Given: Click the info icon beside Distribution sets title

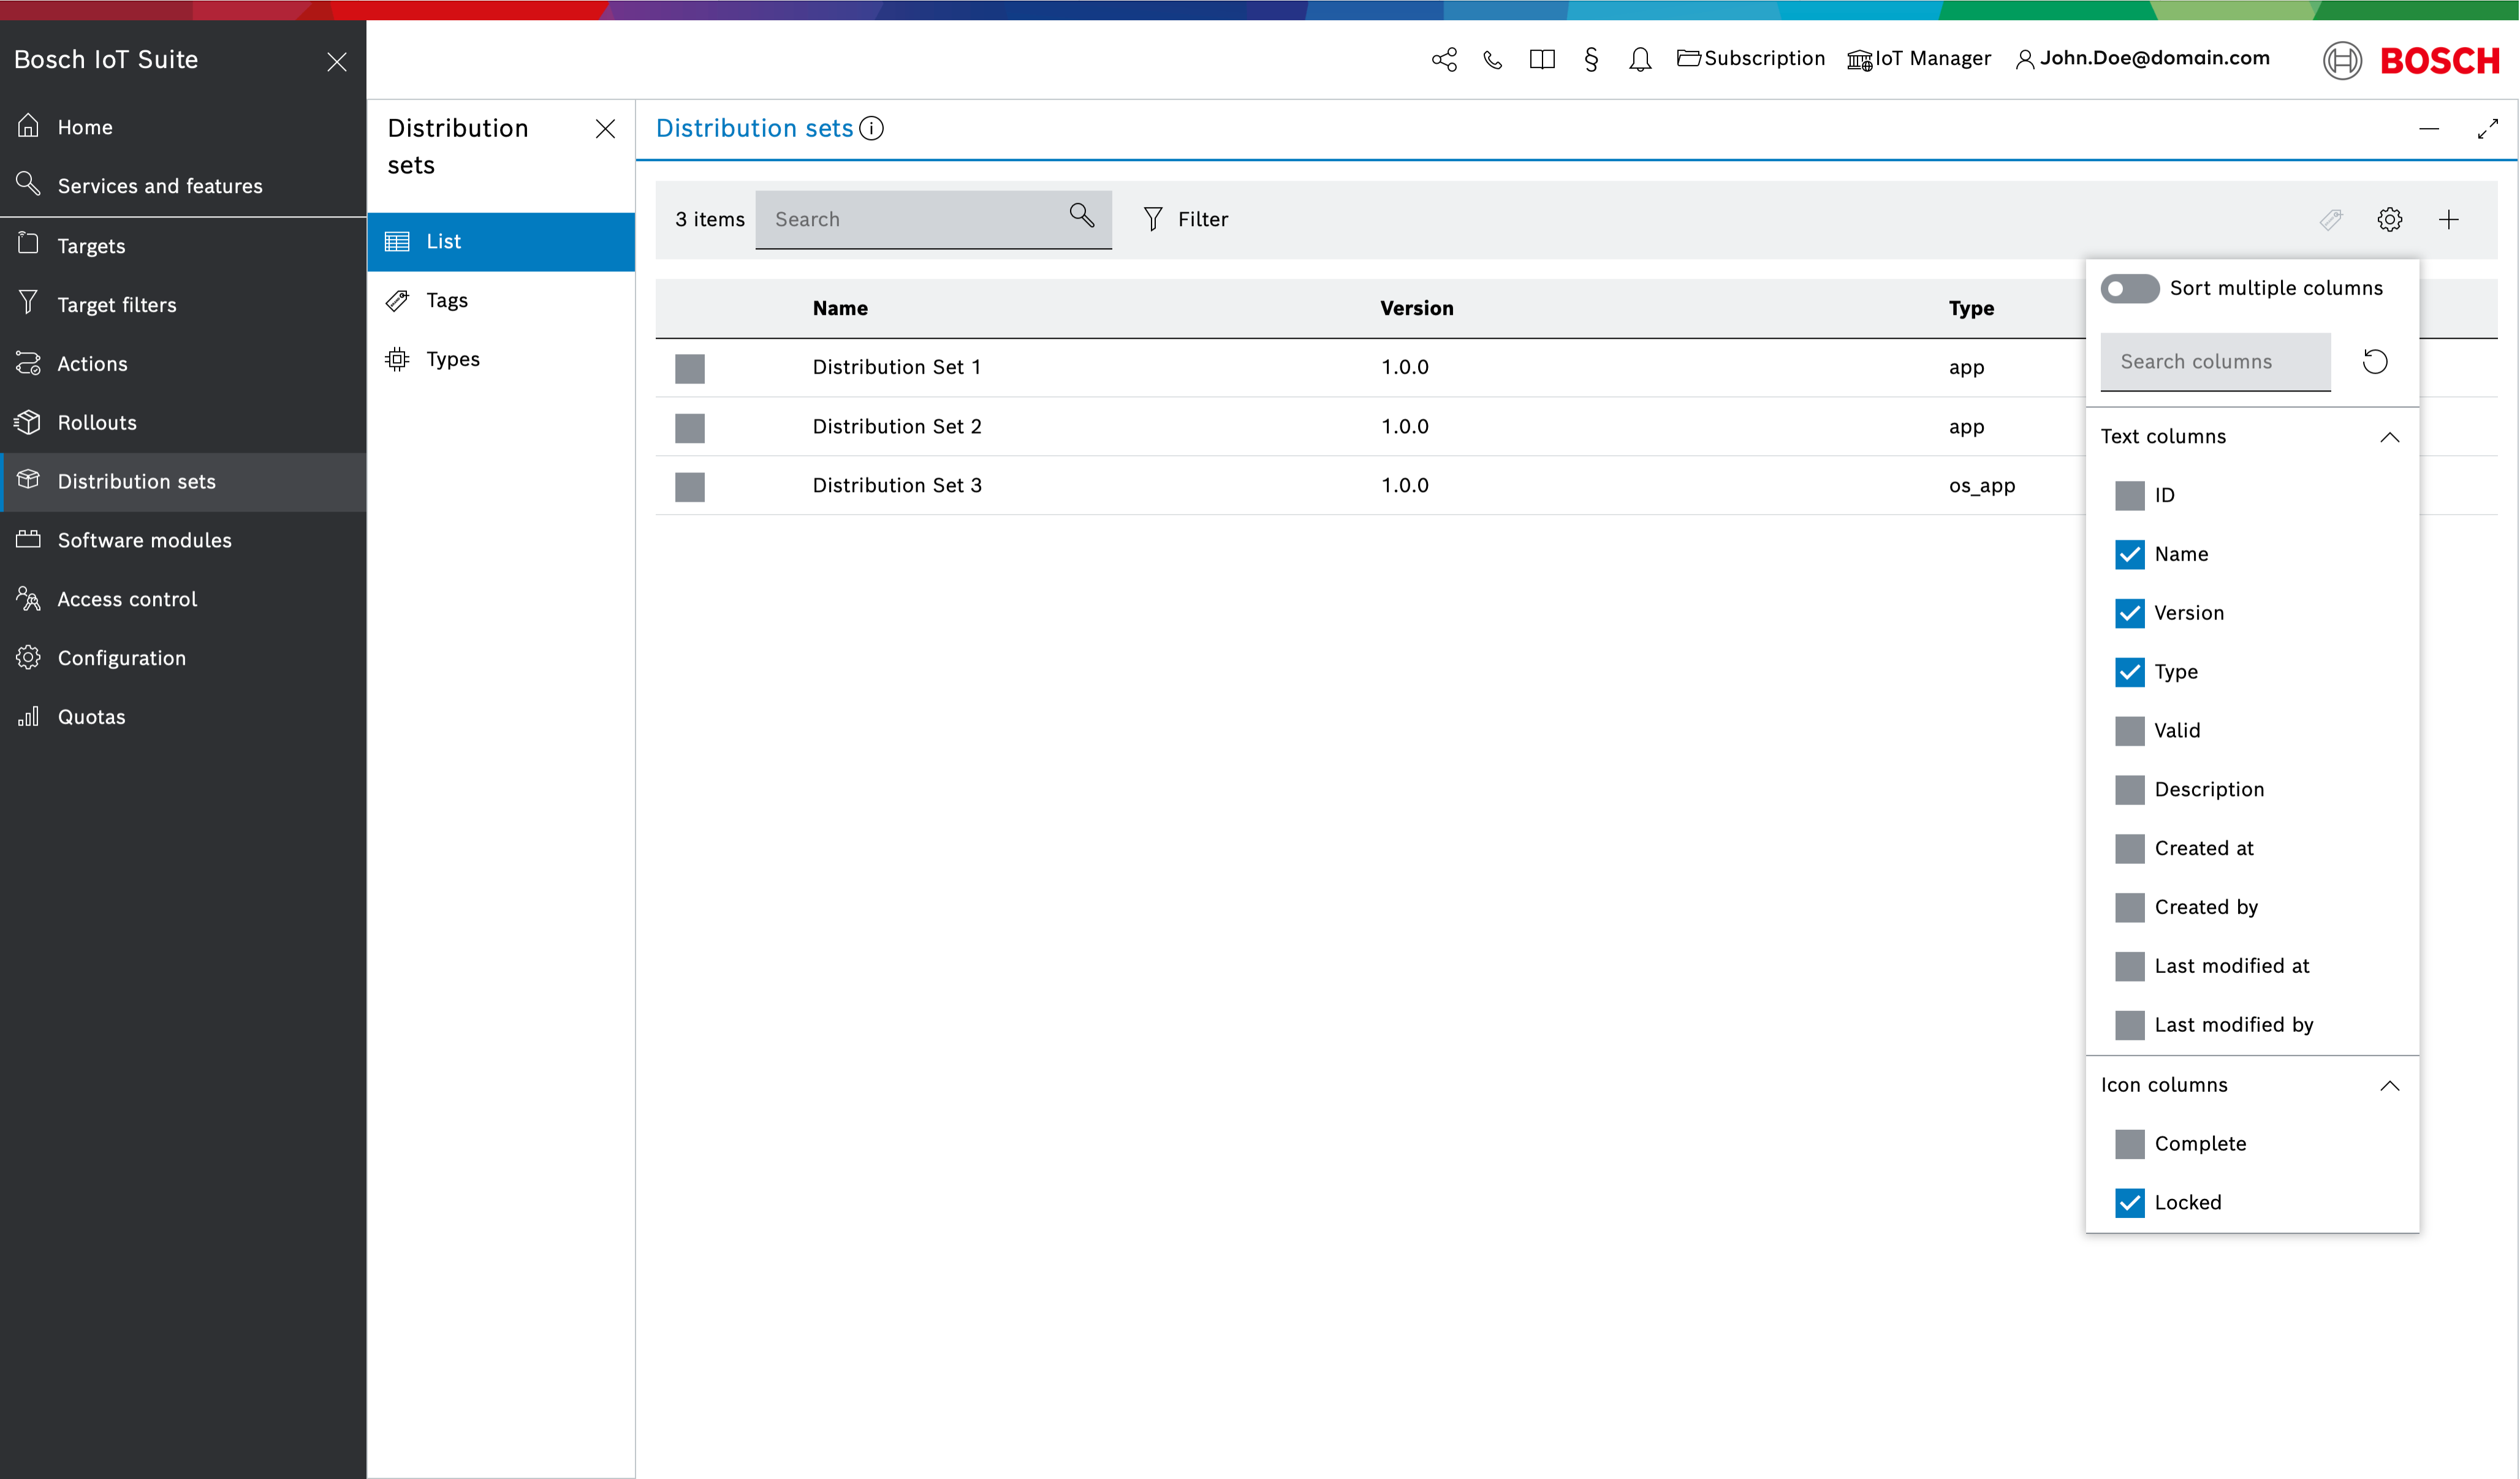Looking at the screenshot, I should [x=872, y=128].
